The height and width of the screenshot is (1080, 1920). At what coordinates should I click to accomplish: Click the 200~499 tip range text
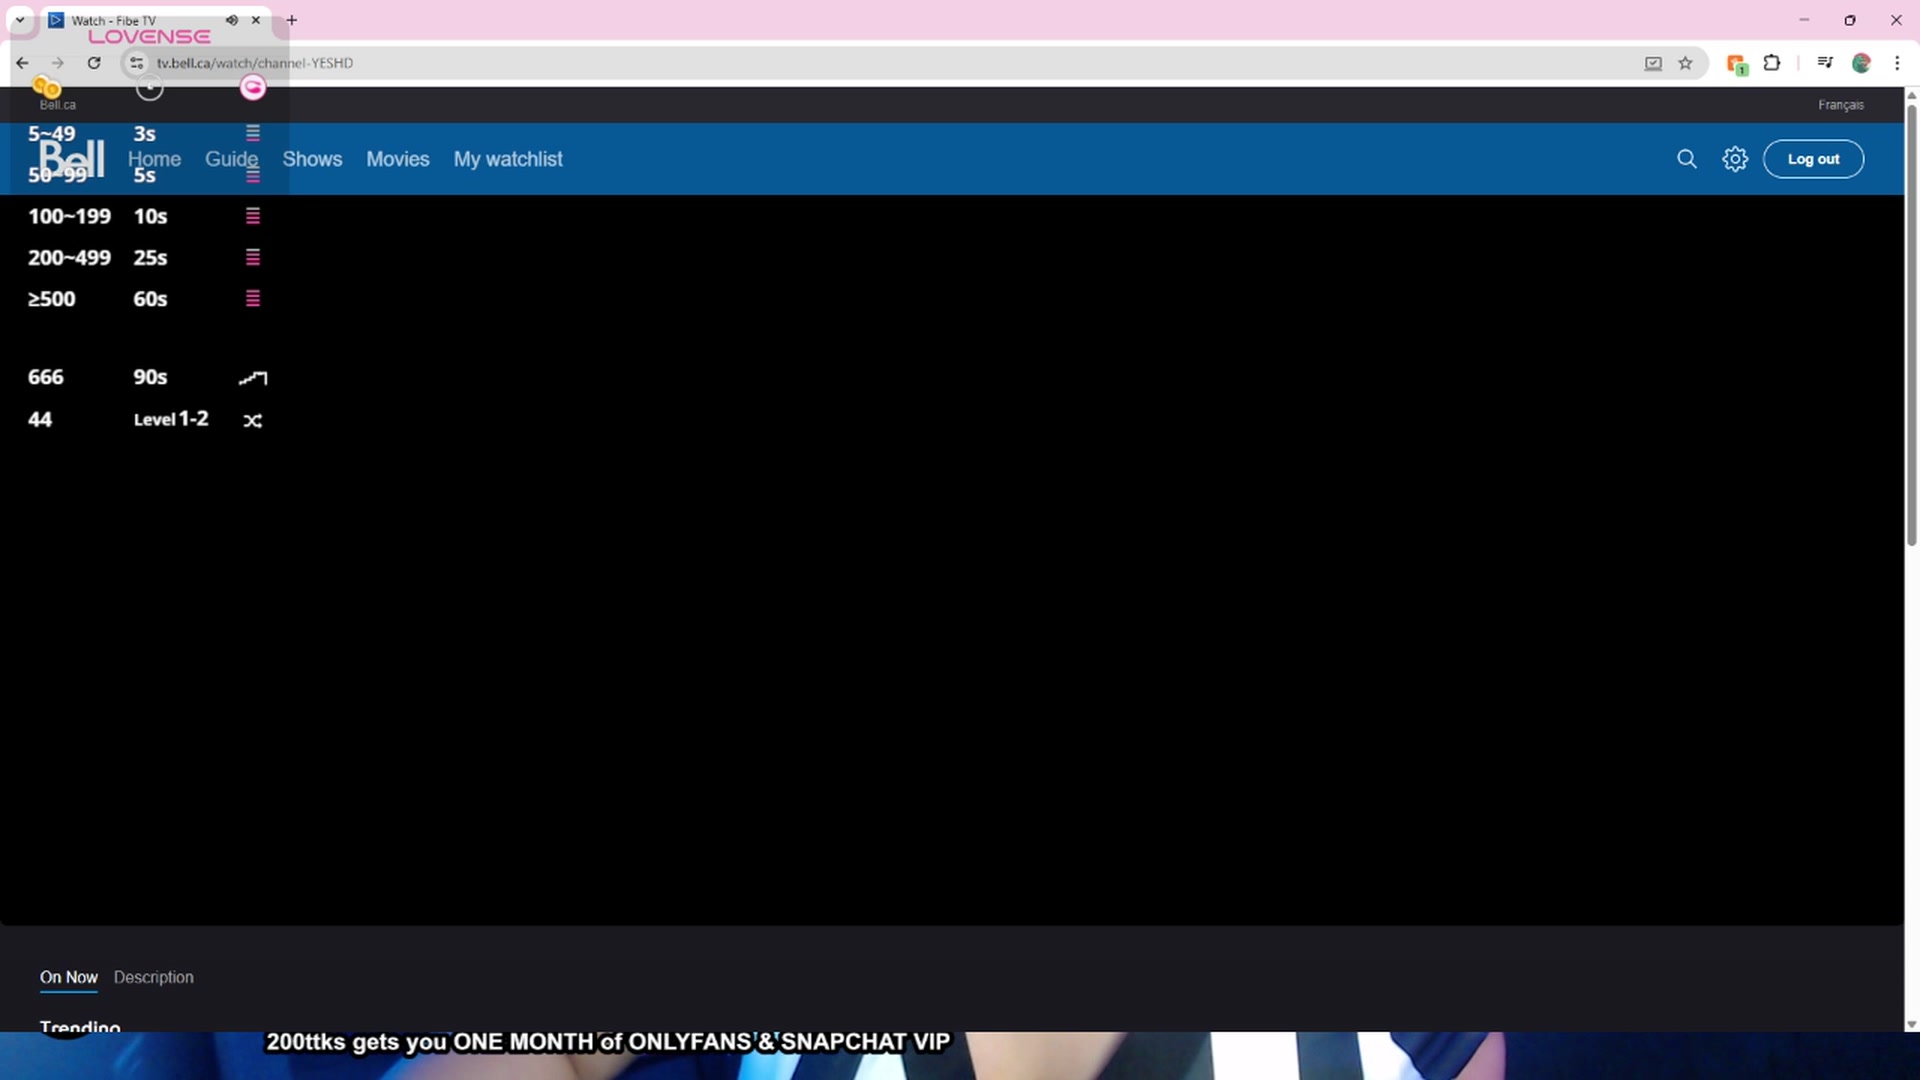69,257
